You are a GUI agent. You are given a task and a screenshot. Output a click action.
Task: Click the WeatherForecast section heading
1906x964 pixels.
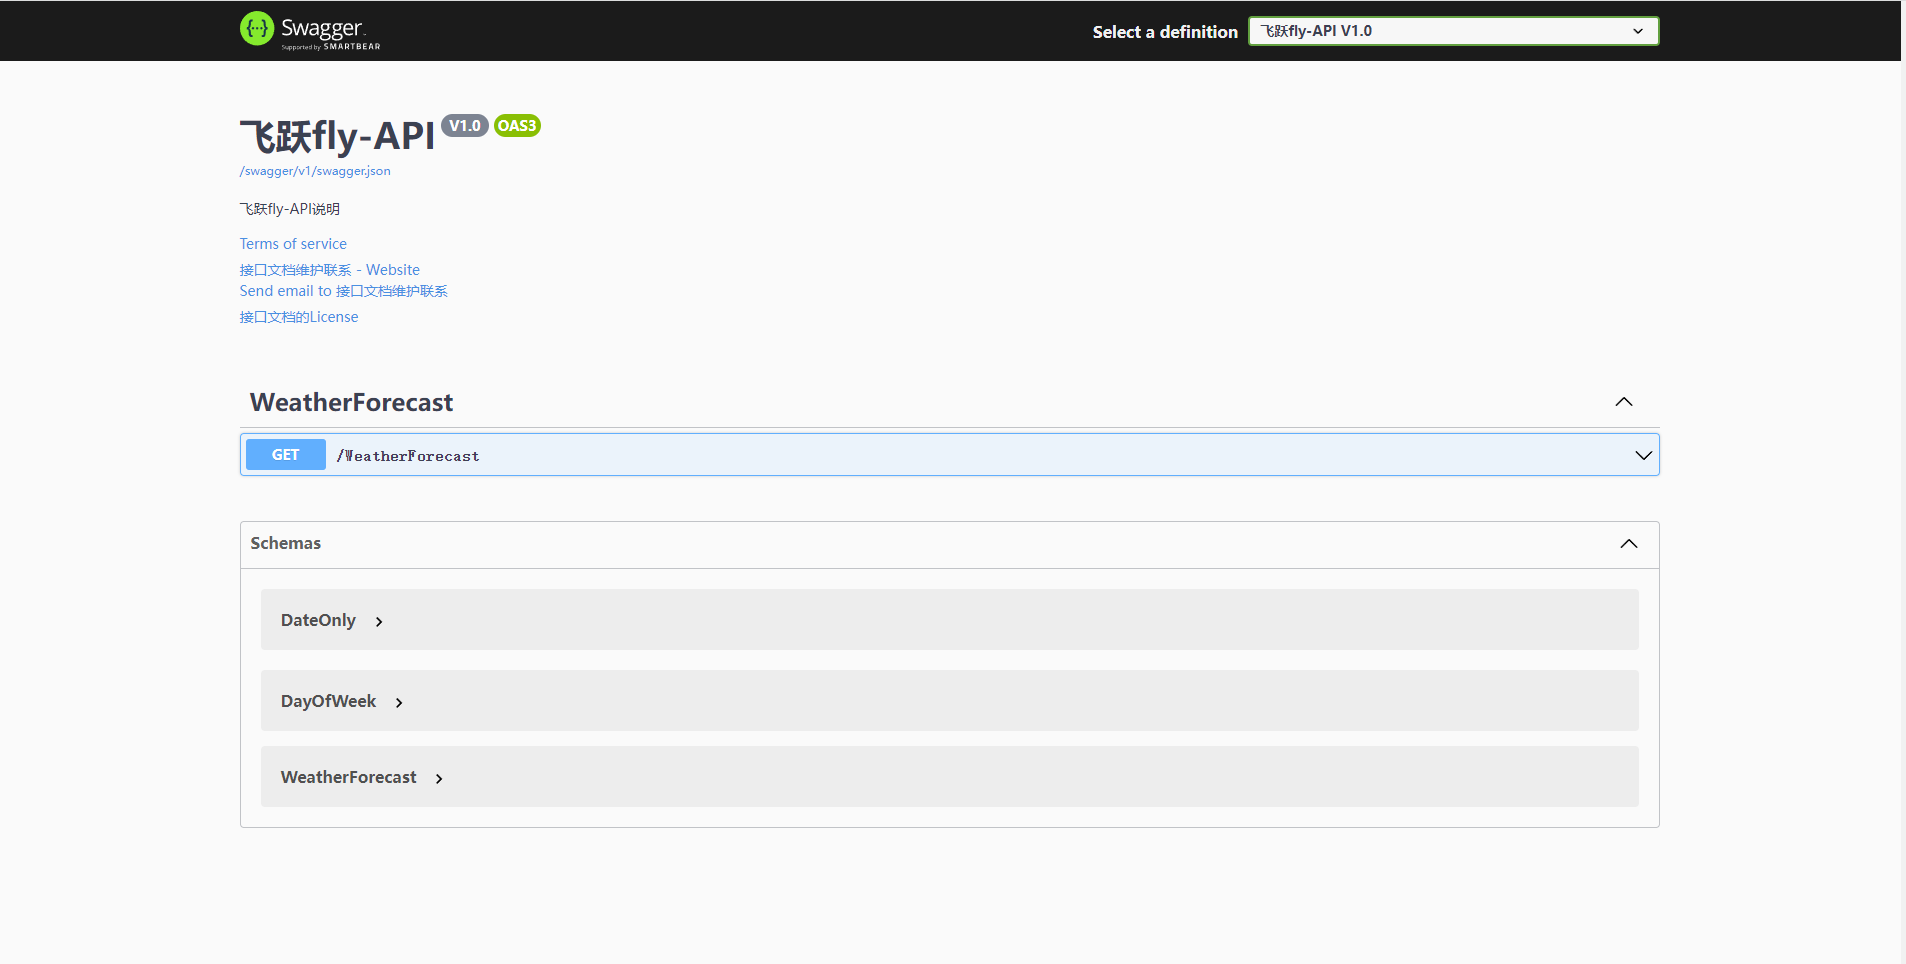click(x=351, y=402)
